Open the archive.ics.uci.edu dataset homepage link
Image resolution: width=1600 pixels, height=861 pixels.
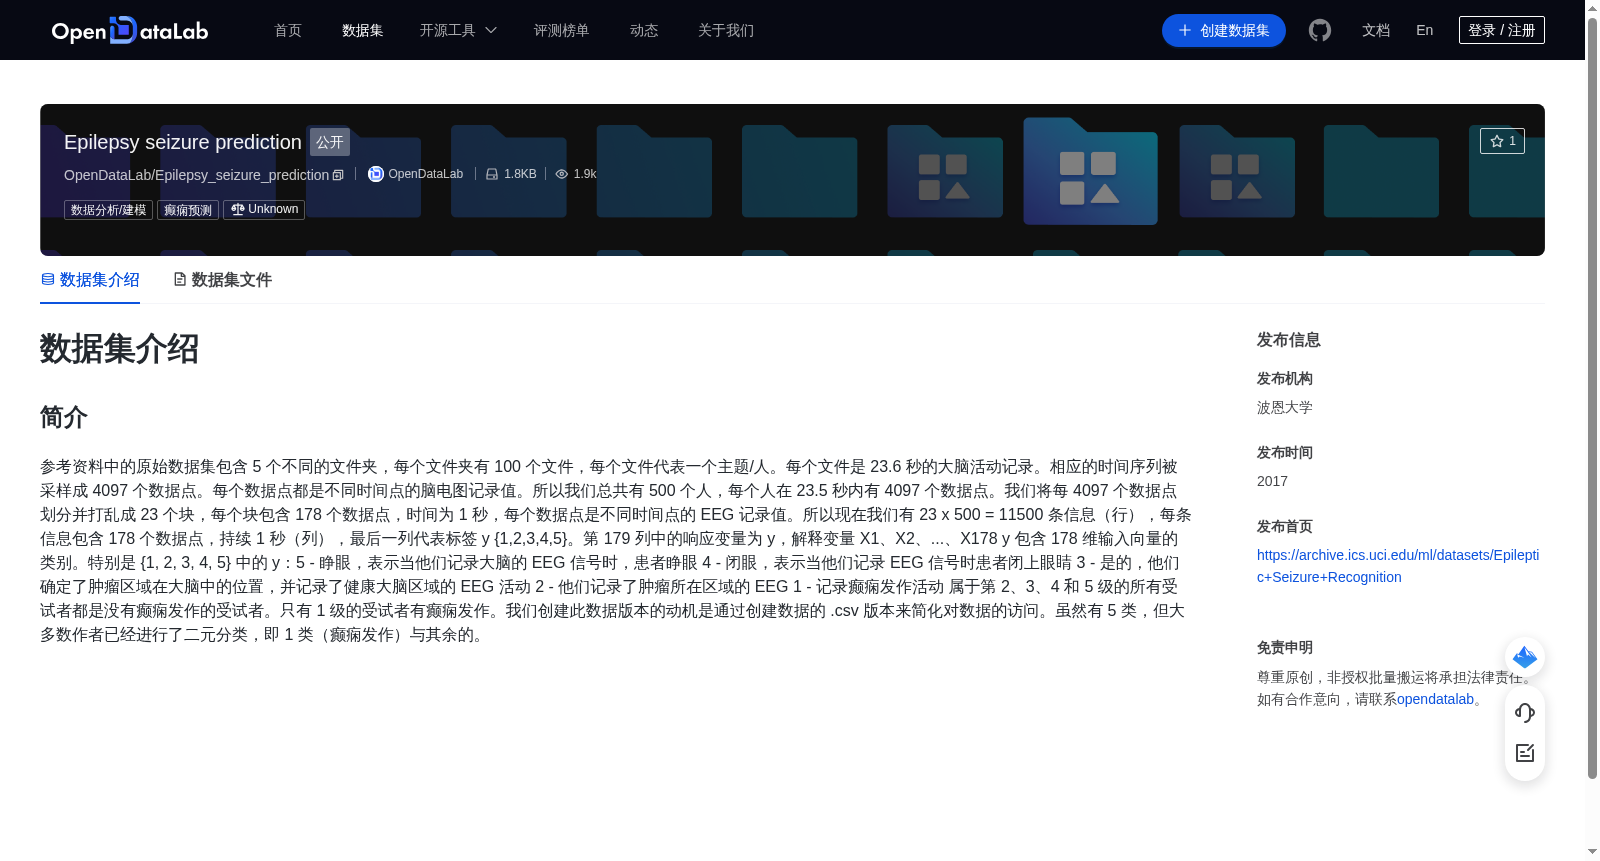pos(1398,566)
